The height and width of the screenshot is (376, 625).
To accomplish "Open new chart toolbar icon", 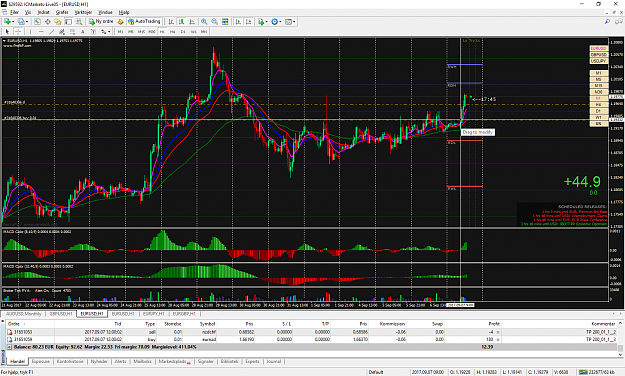I will coord(8,22).
